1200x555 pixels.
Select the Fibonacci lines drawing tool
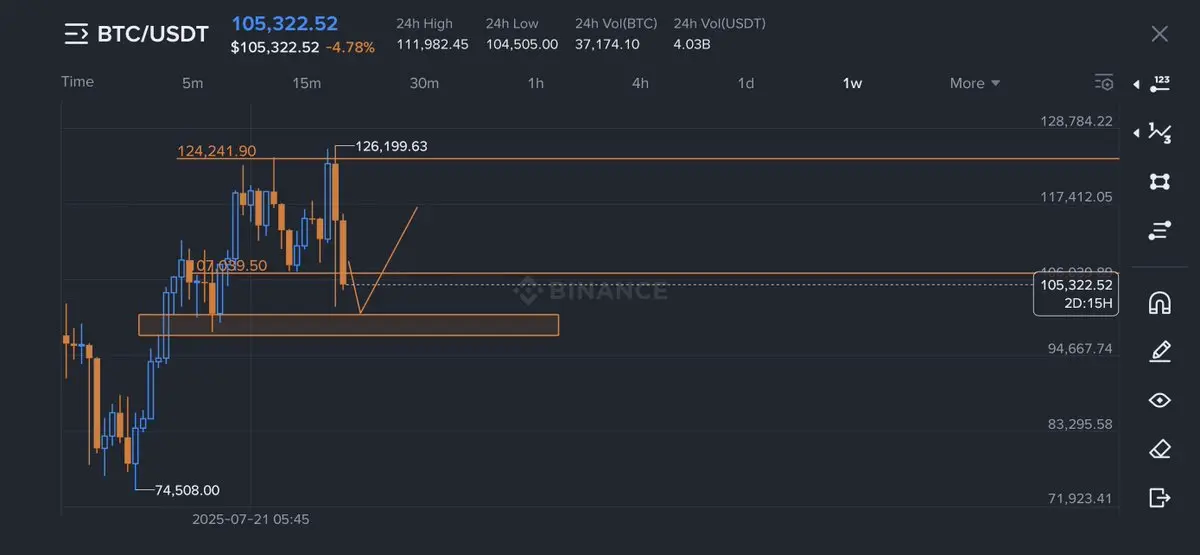pyautogui.click(x=1160, y=231)
